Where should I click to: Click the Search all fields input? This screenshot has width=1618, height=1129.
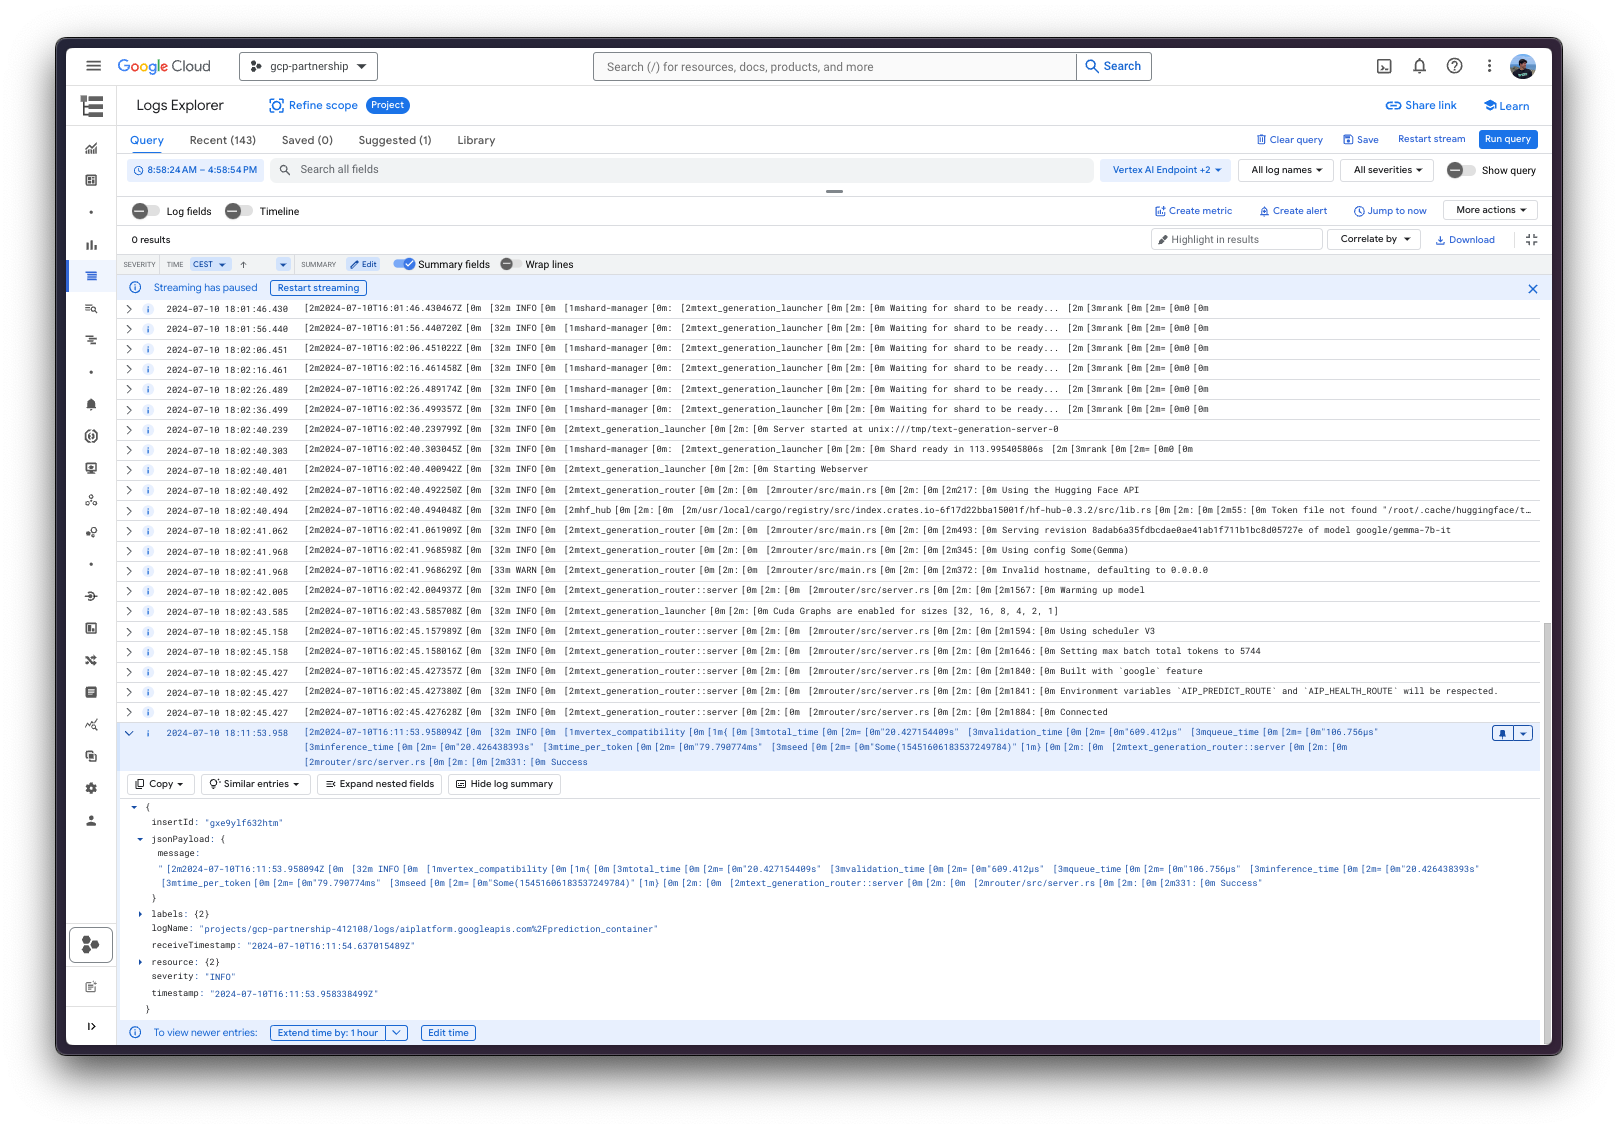click(681, 170)
